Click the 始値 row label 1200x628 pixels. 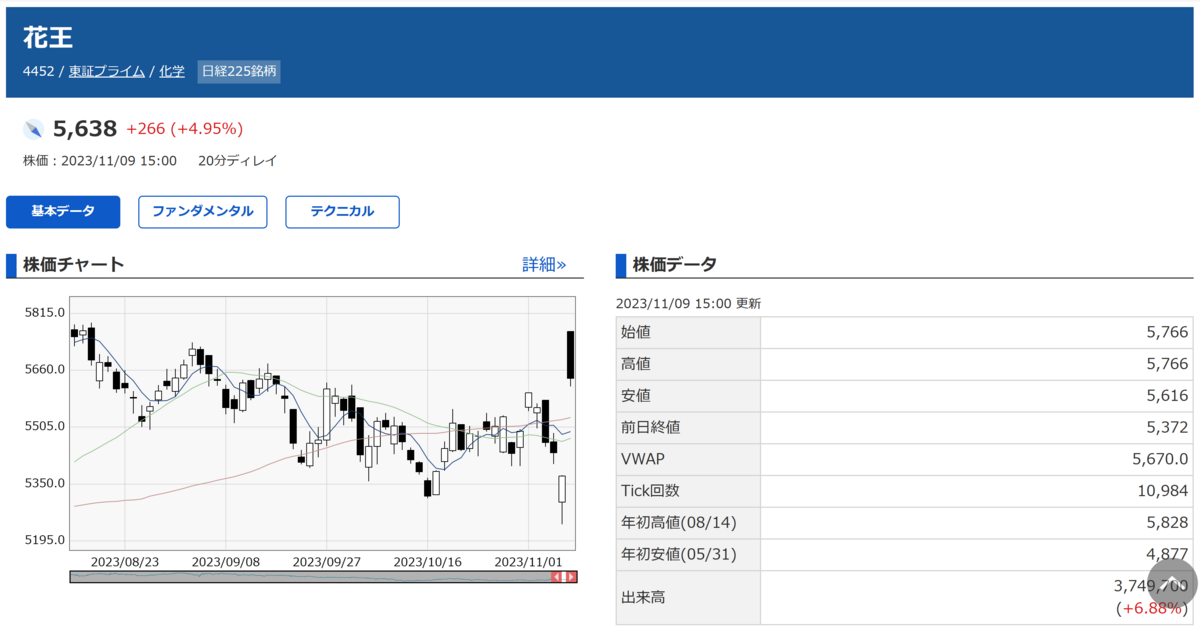(x=636, y=333)
